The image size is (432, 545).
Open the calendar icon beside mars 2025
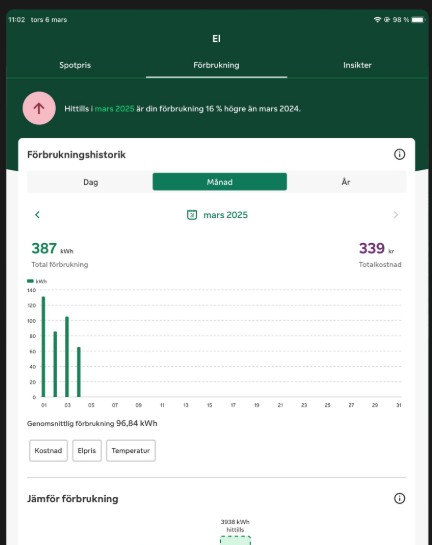192,215
